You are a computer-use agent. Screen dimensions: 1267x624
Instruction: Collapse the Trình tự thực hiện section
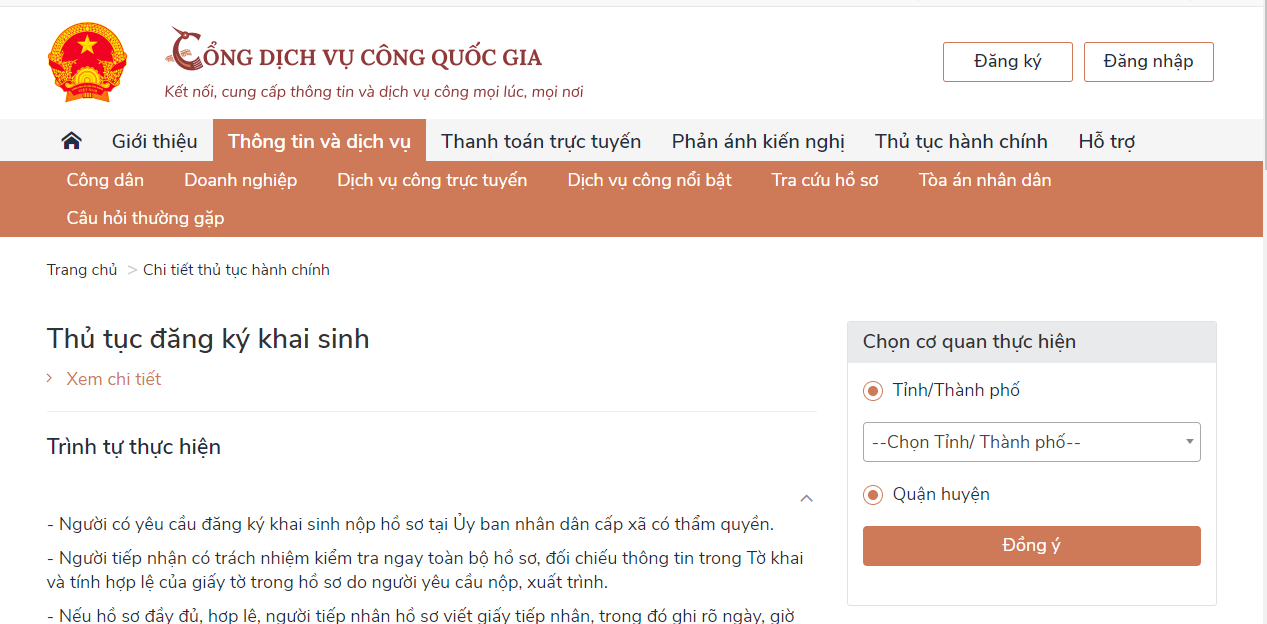tap(806, 497)
